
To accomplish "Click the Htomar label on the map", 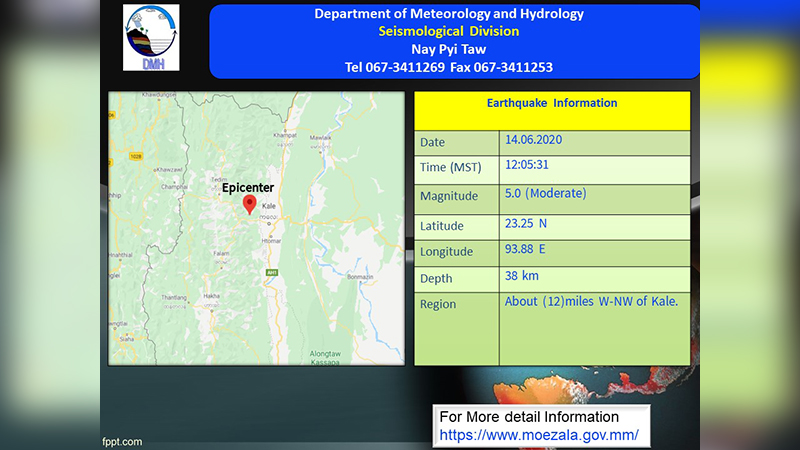I will point(271,241).
